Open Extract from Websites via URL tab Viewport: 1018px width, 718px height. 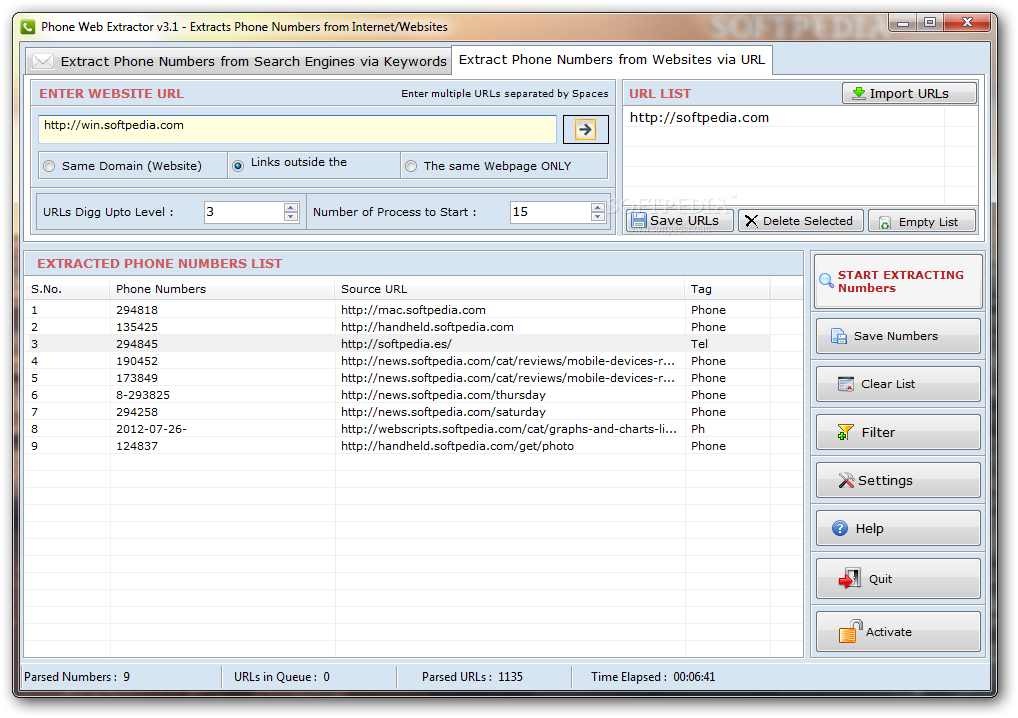point(612,60)
